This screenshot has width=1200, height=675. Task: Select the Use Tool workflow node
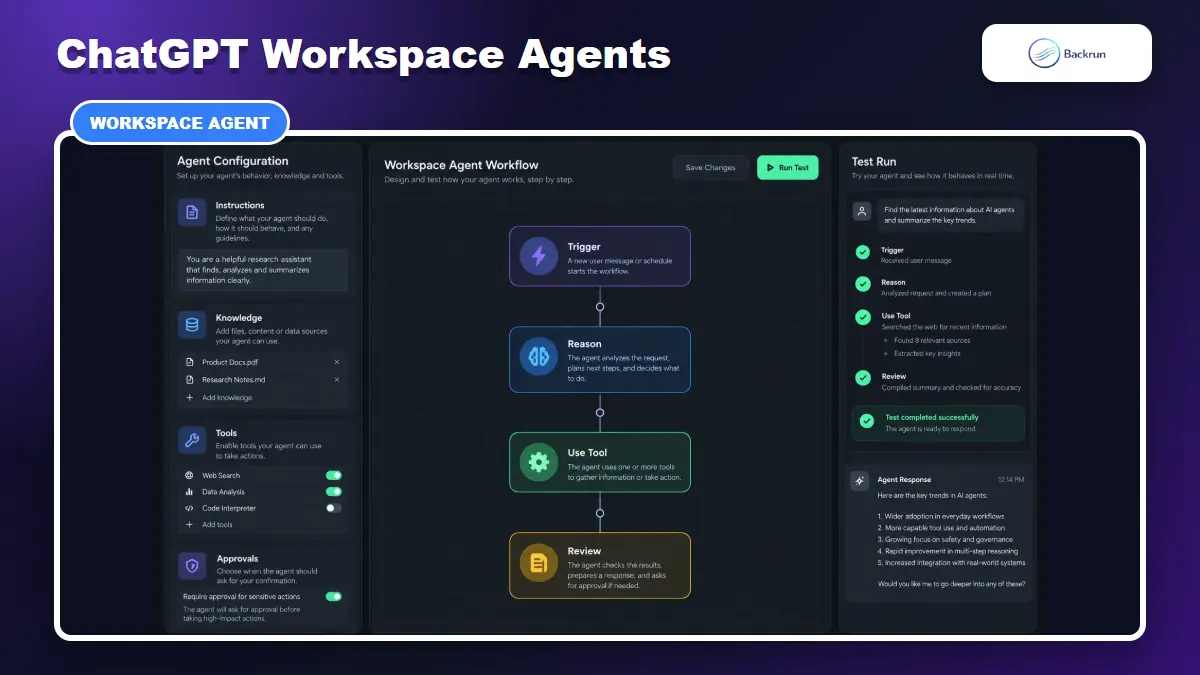coord(600,462)
